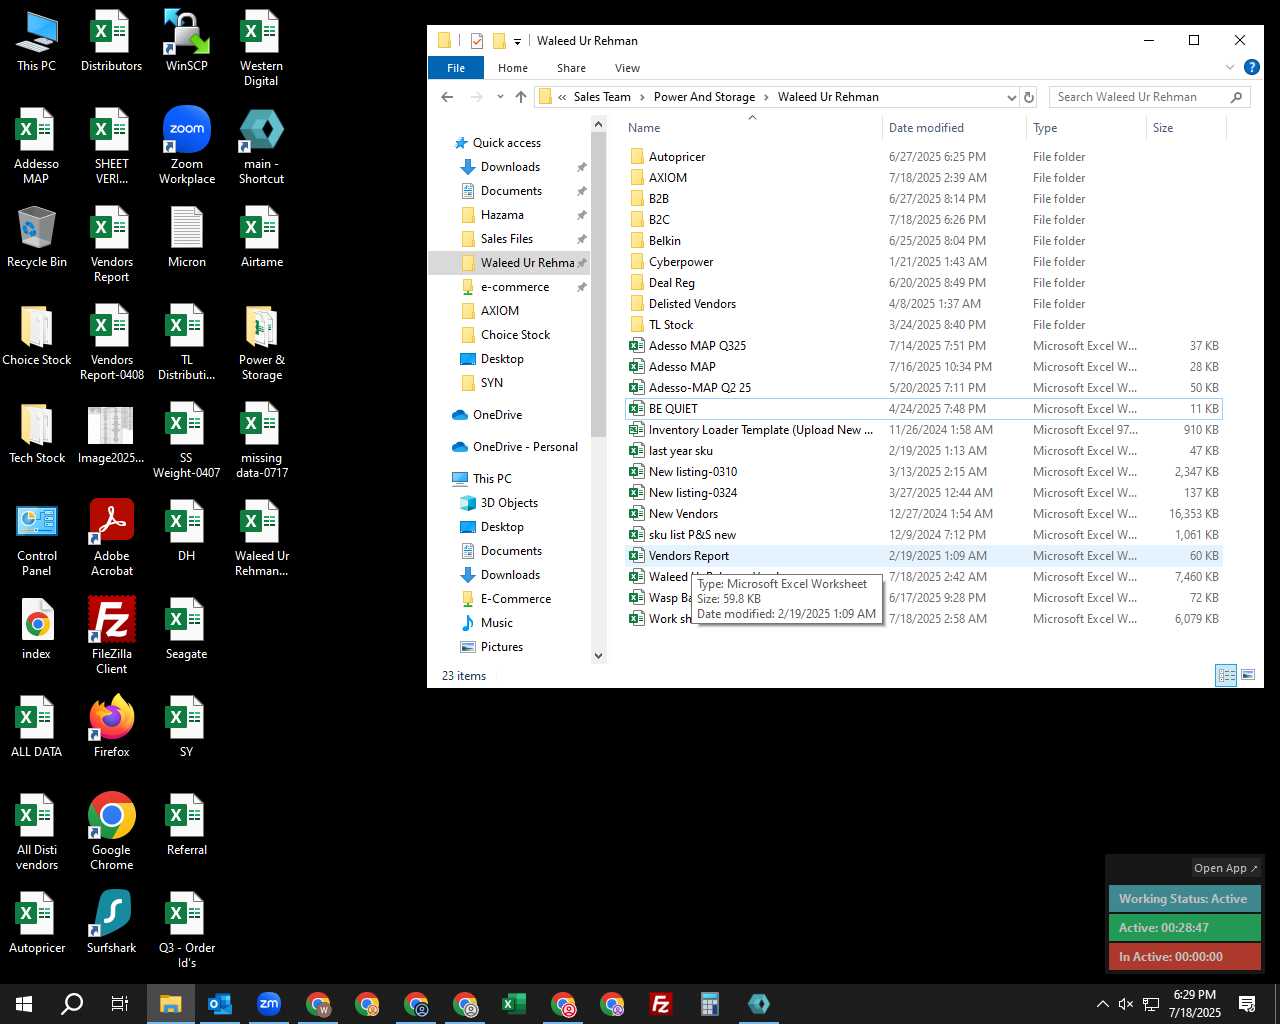Open the address bar previous locations dropdown
The image size is (1280, 1024).
click(1011, 97)
